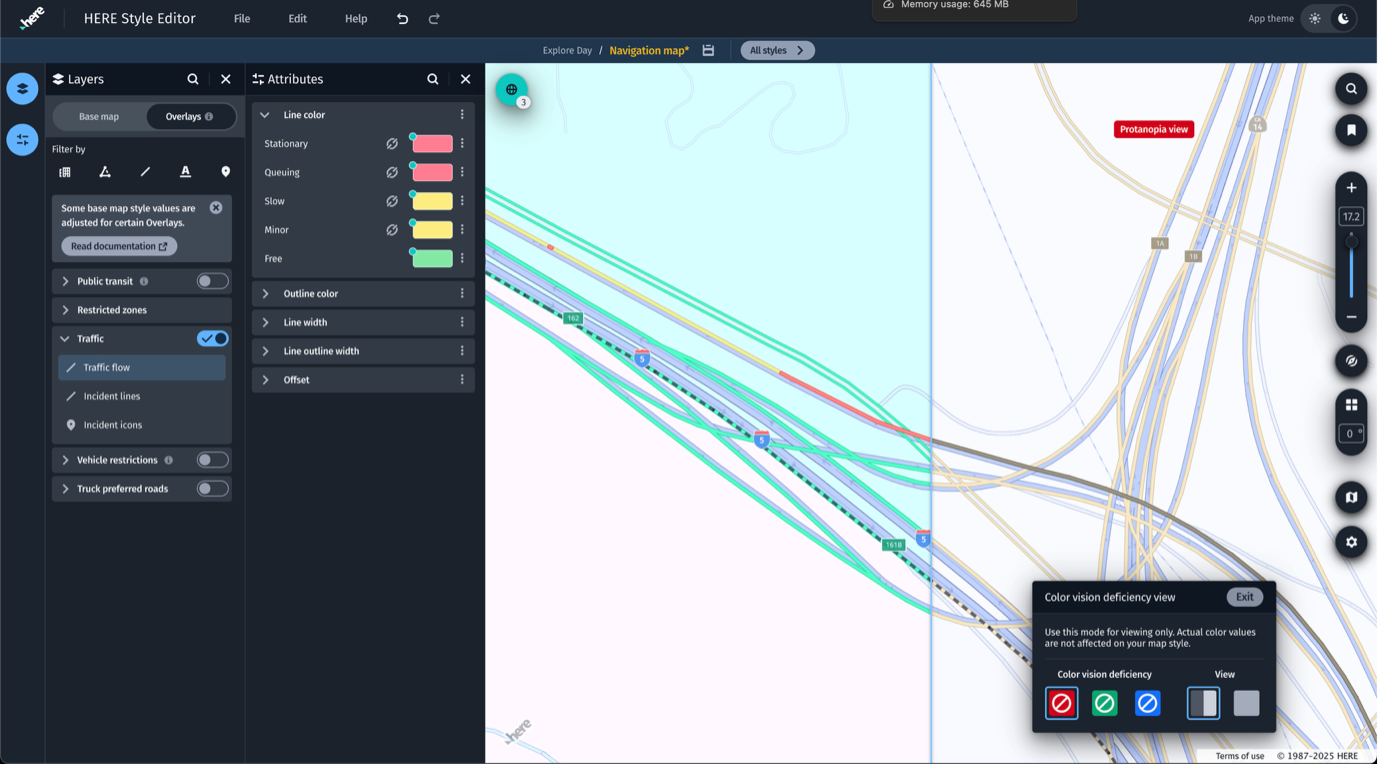Screen dimensions: 1381x766
Task: Open the Stationary color swatch
Action: (434, 145)
